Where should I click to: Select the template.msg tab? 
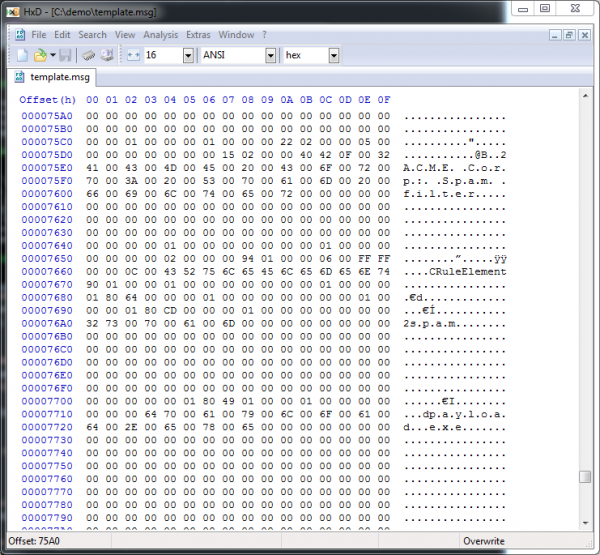tap(52, 77)
